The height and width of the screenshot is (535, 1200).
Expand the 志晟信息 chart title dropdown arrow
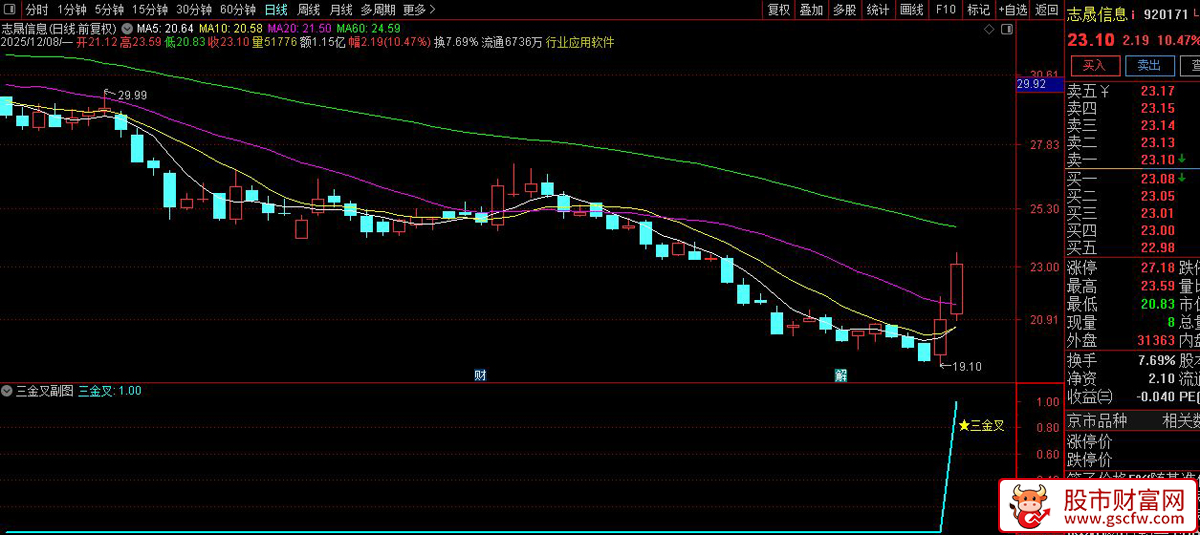[127, 29]
